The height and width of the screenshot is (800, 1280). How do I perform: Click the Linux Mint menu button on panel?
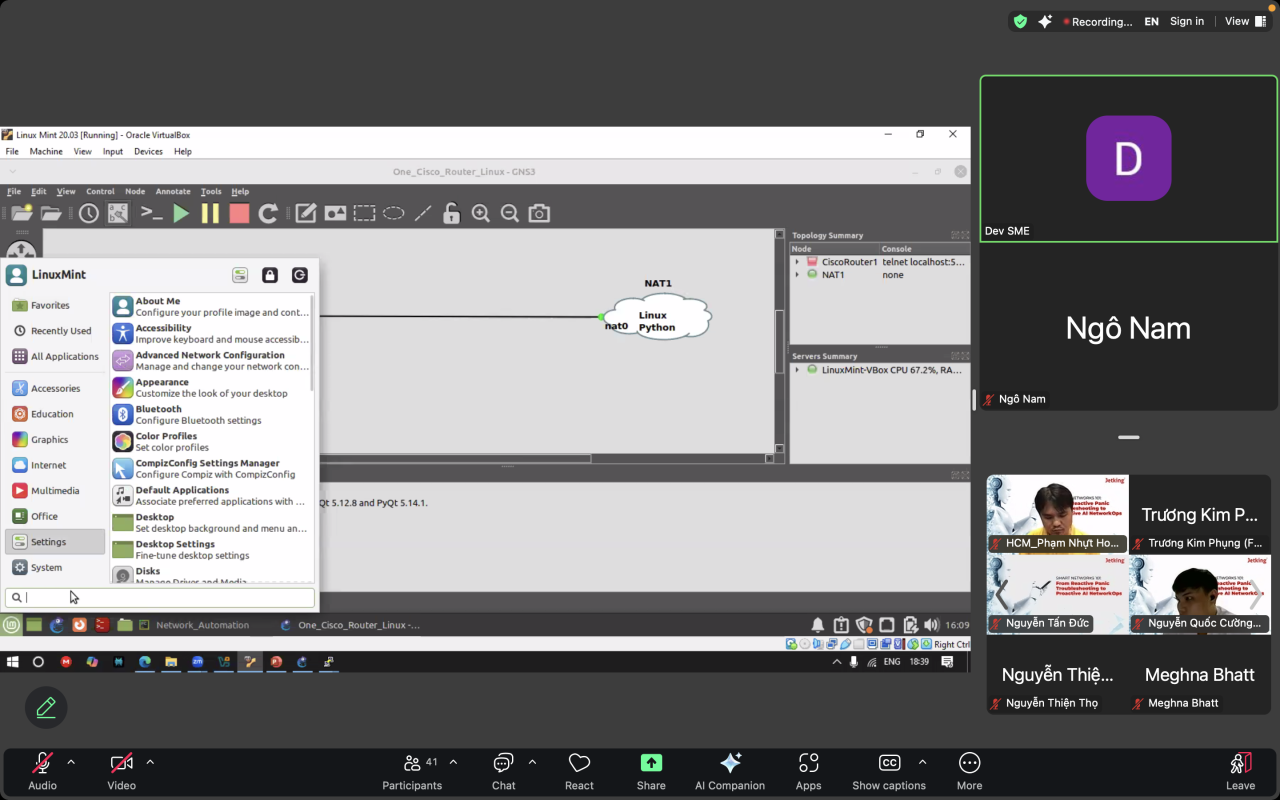11,625
